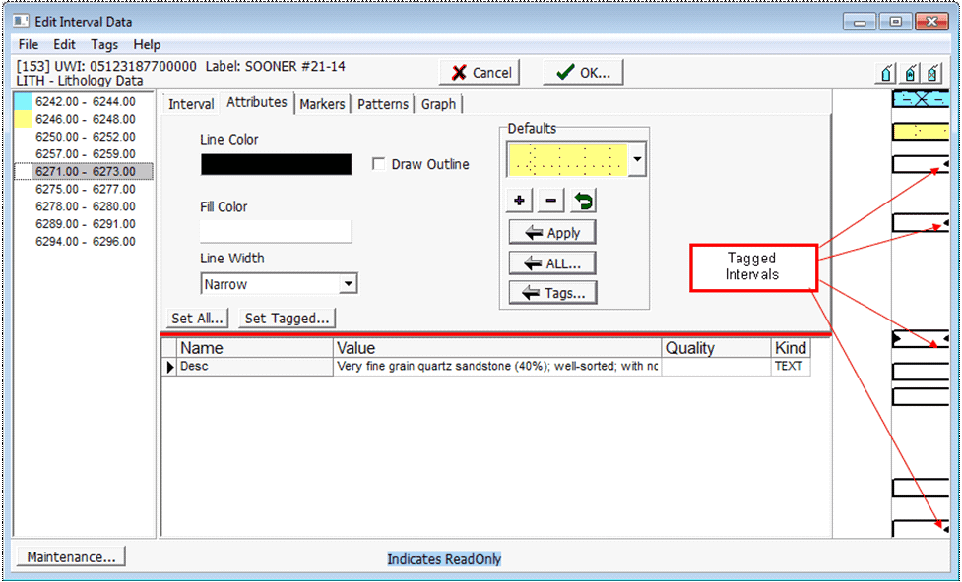
Task: Switch to the Markers tab
Action: [x=322, y=104]
